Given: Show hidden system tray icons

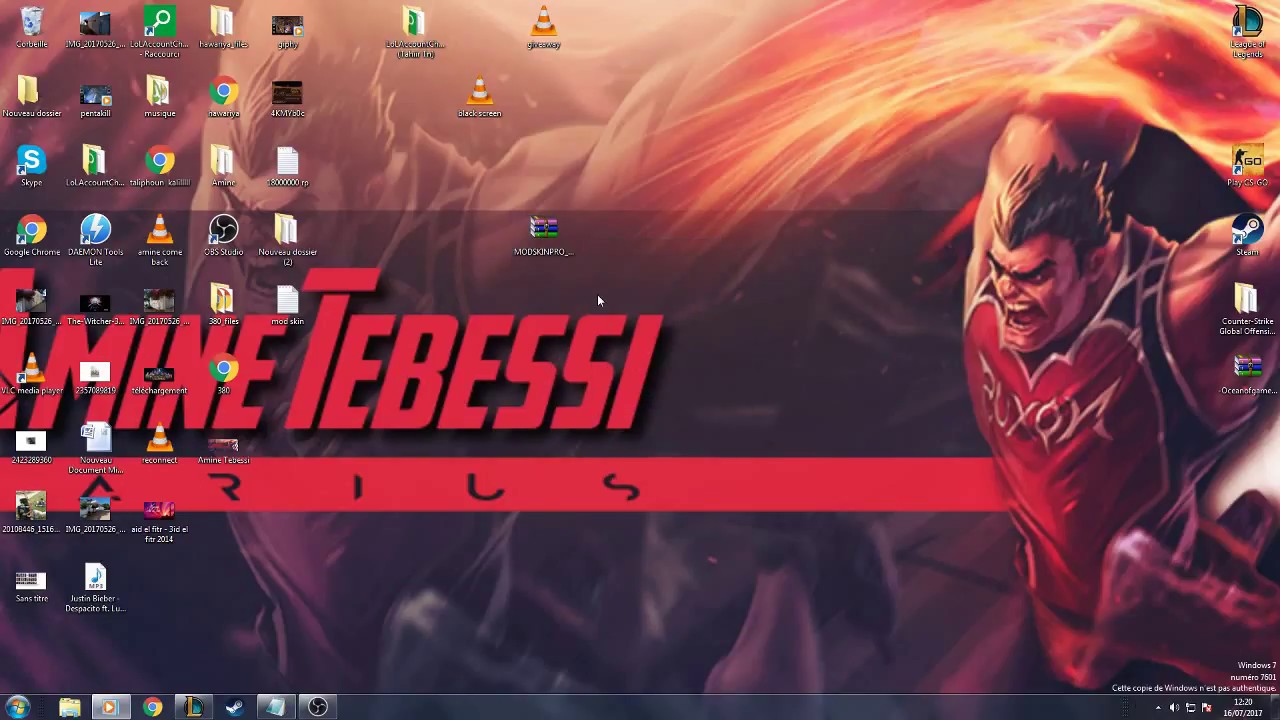Looking at the screenshot, I should (1158, 708).
